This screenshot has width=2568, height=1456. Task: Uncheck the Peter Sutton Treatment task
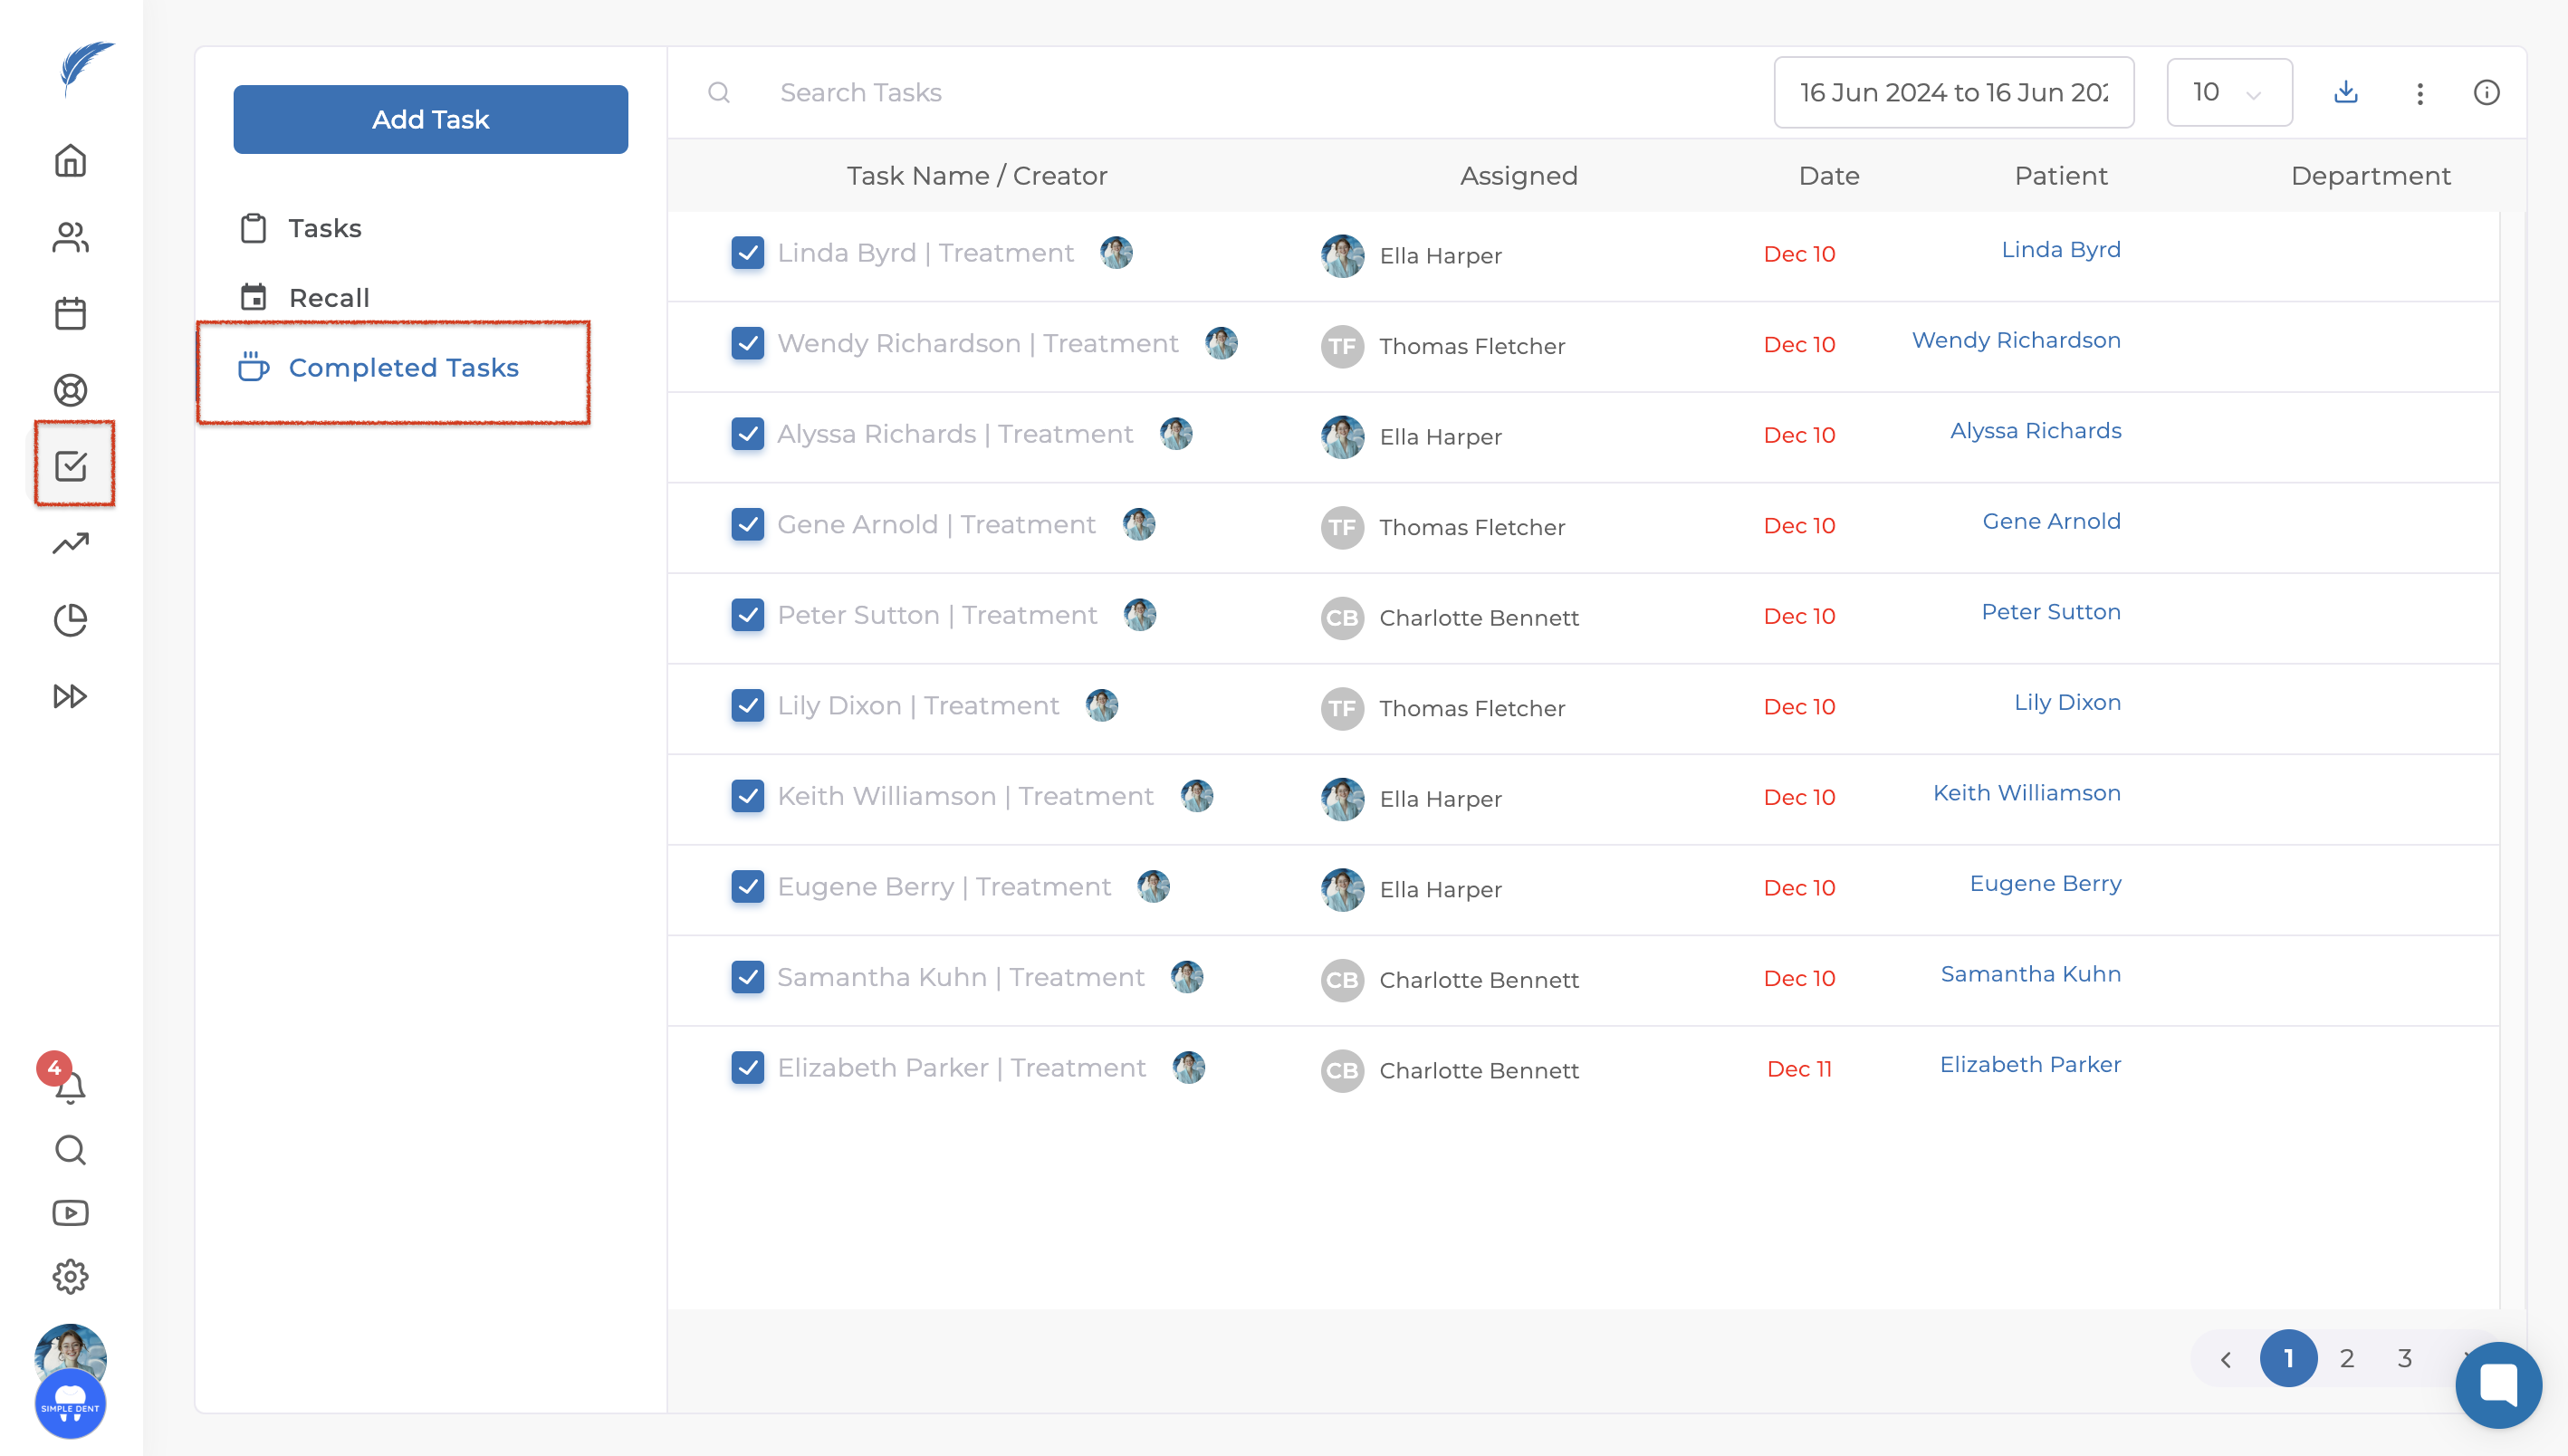pos(747,615)
